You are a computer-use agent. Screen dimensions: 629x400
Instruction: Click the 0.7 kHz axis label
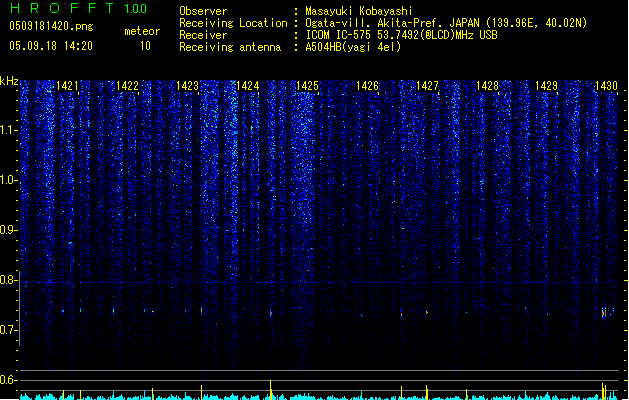[8, 330]
